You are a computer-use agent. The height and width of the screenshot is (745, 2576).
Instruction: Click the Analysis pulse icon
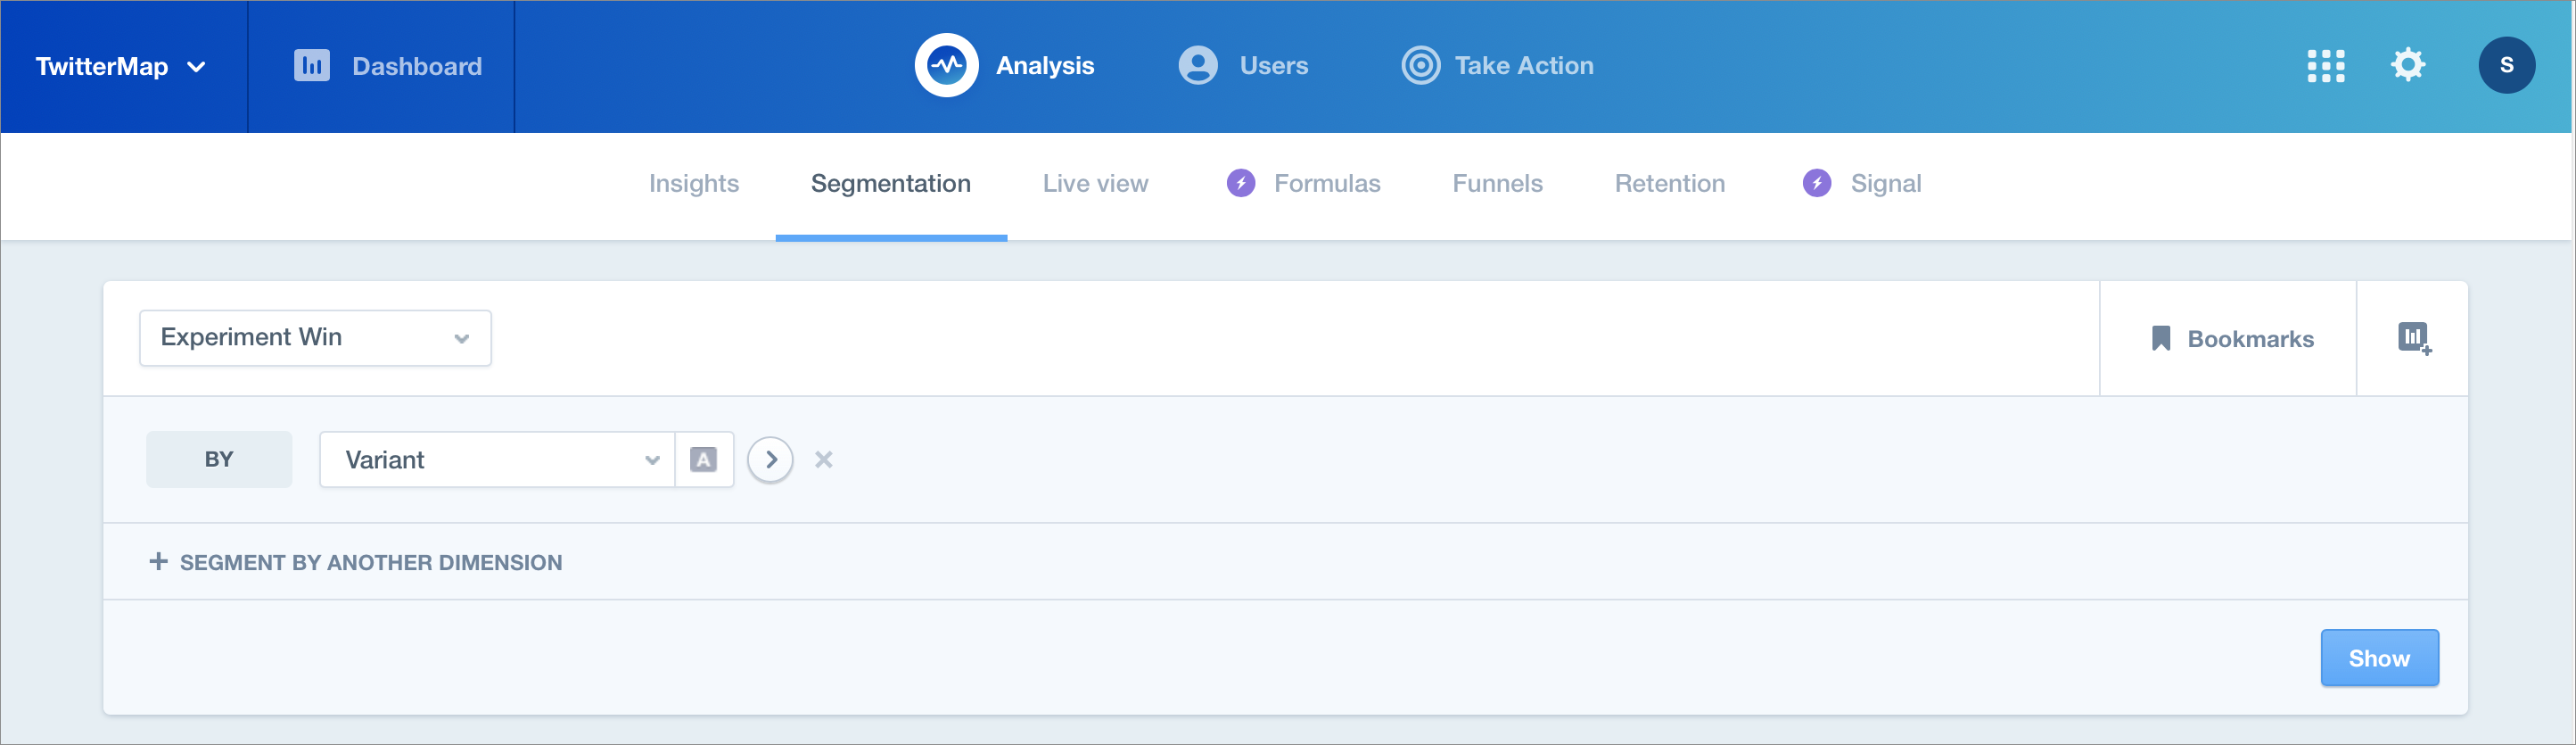(946, 66)
